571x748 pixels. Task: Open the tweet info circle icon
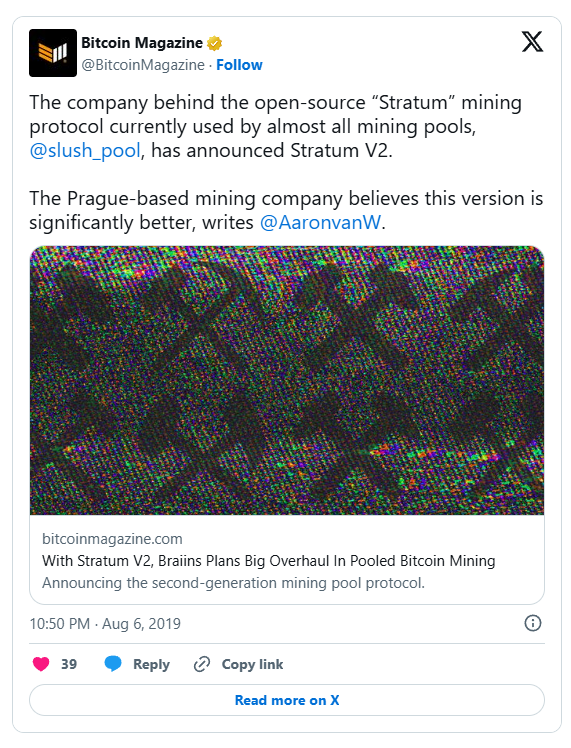point(533,623)
